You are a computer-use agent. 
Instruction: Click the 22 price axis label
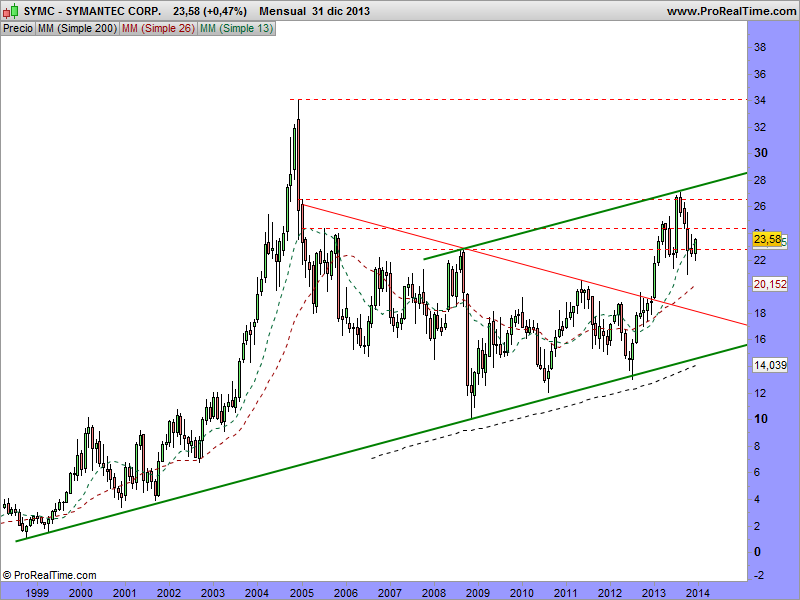(x=760, y=260)
